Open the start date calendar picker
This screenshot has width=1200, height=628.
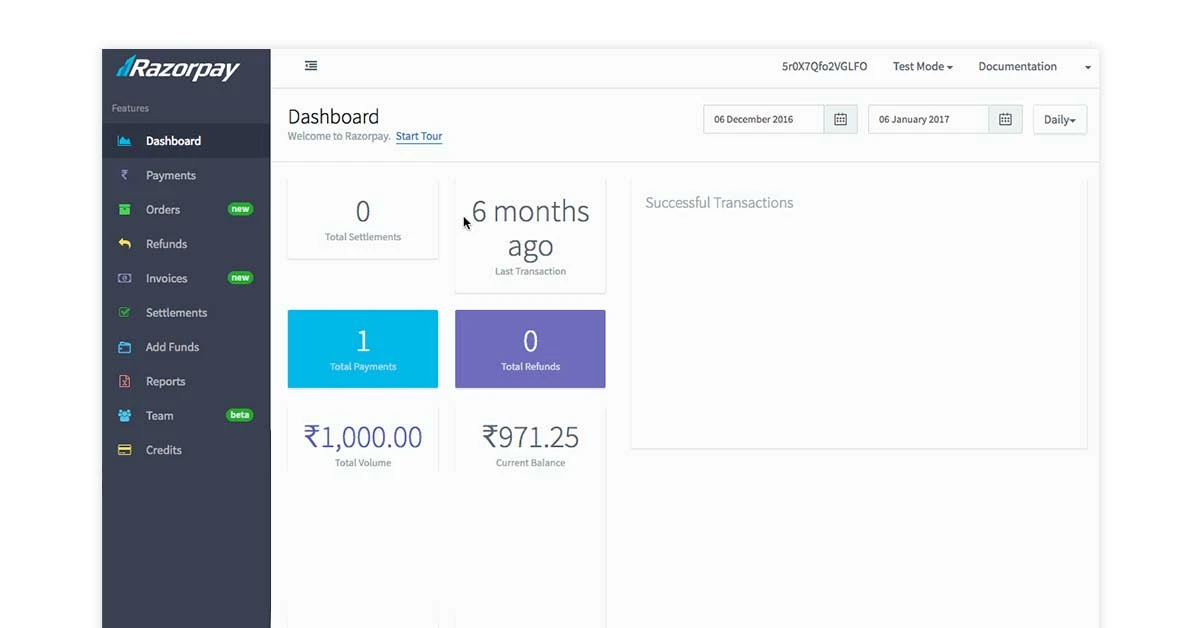coord(841,118)
